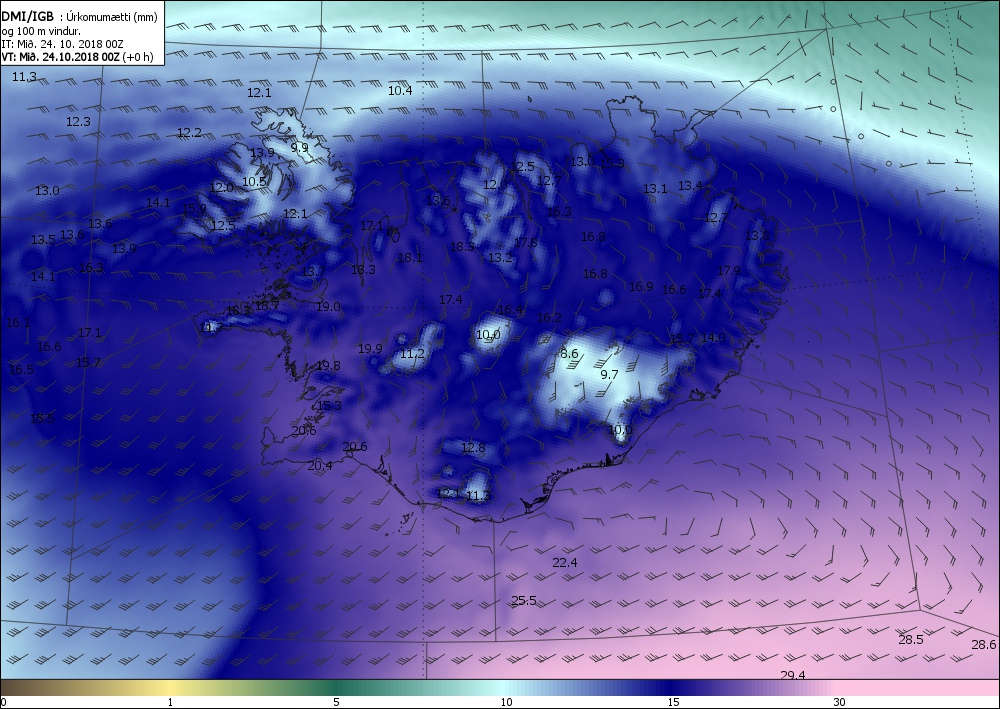
Task: Click the '0' tick label on the color scale
Action: point(4,703)
